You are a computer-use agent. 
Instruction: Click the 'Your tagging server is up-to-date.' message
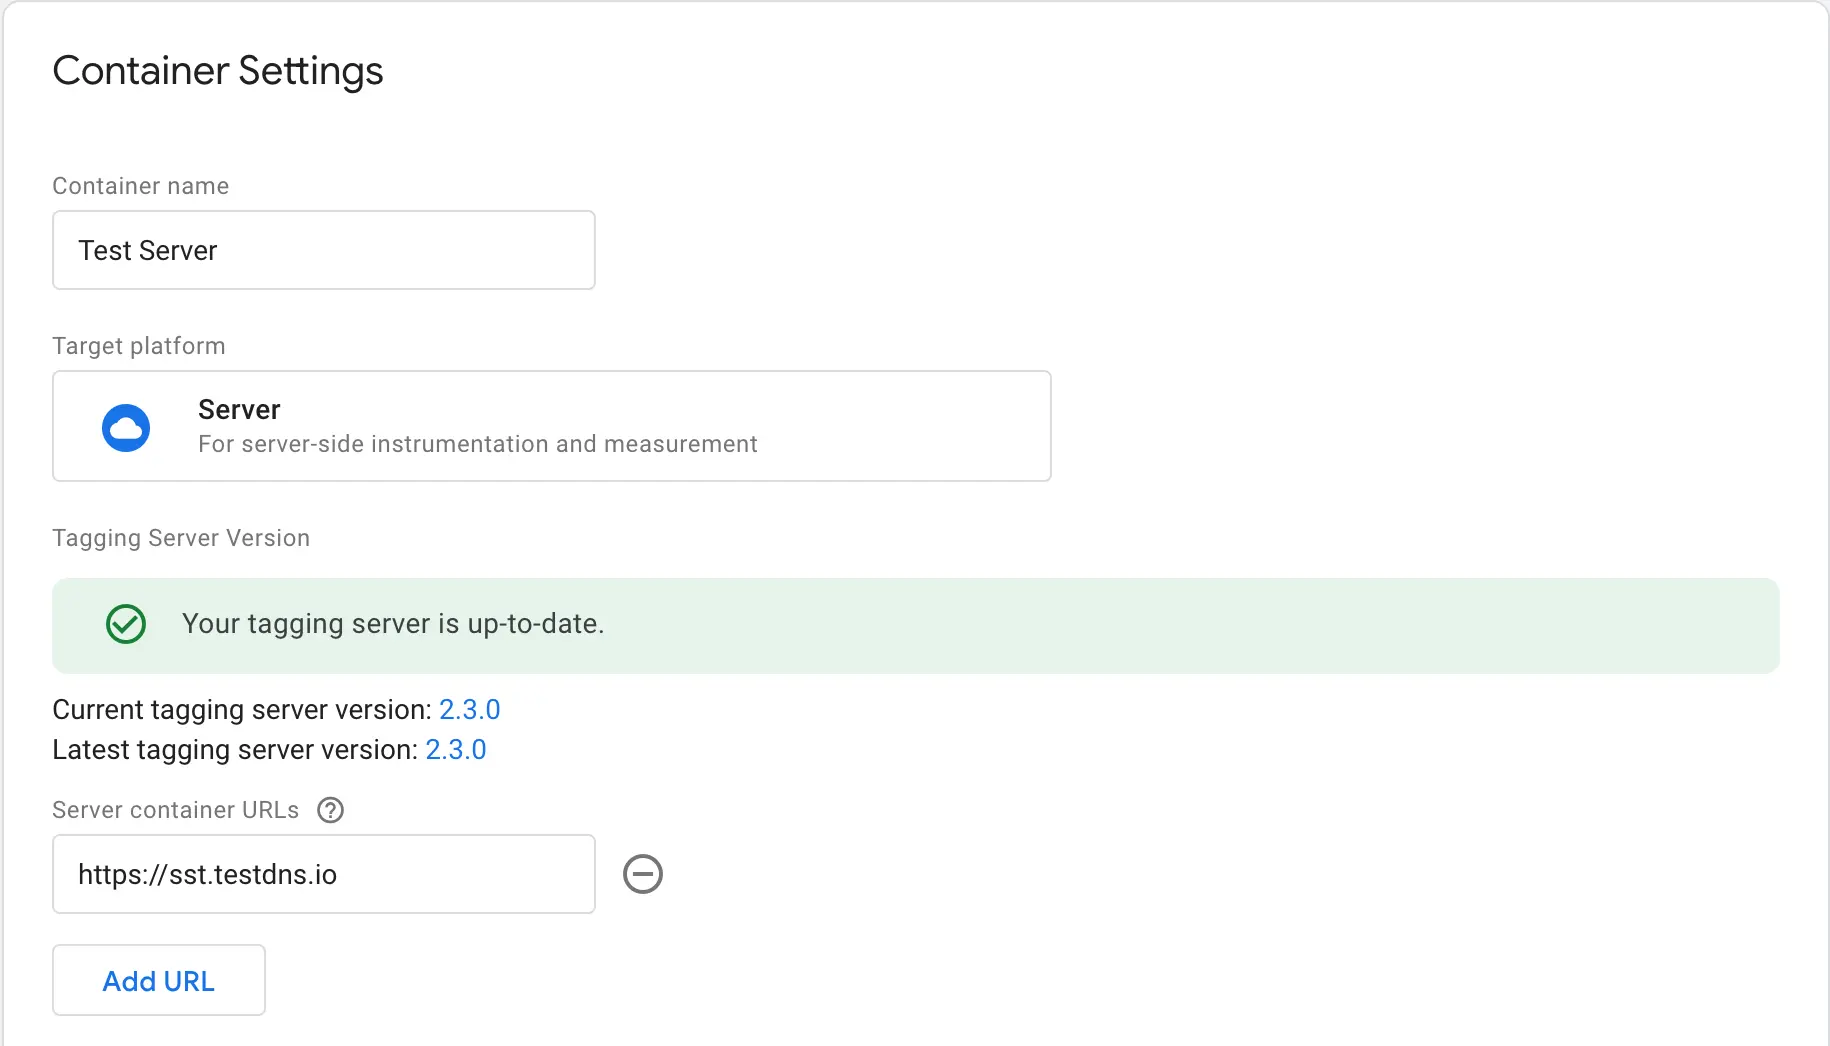[x=393, y=624]
